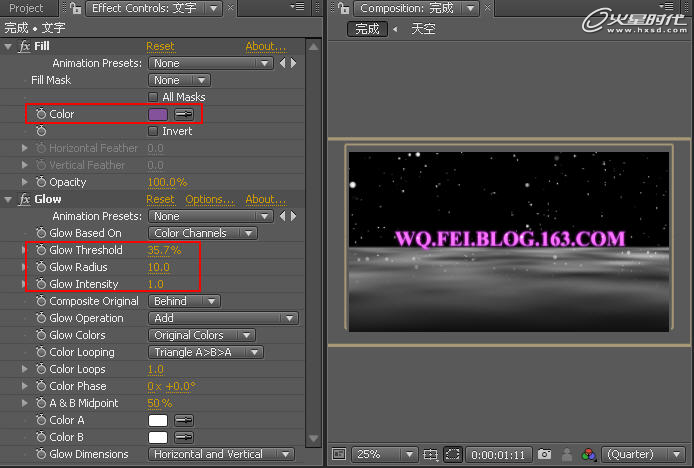Toggle the A & B Midpoint stopwatch
The width and height of the screenshot is (694, 468).
pos(41,402)
